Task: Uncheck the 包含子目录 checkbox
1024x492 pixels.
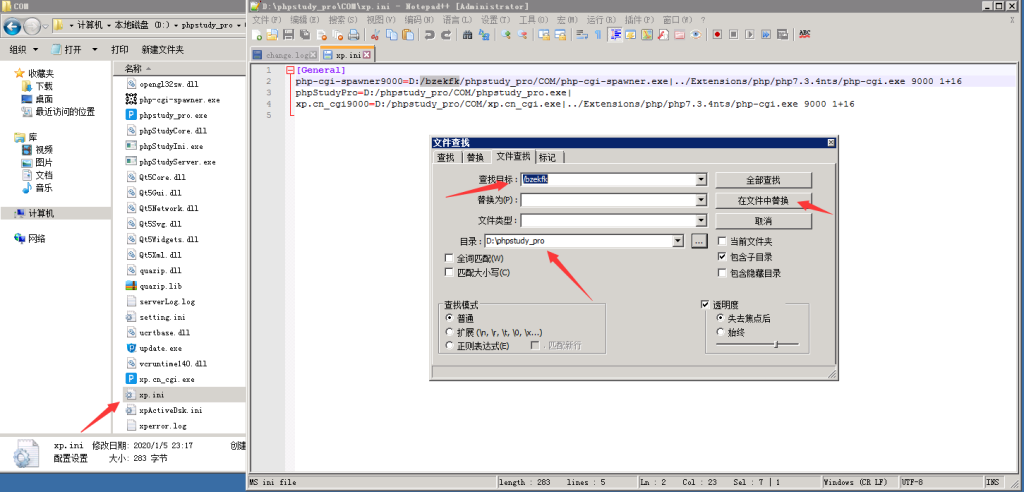Action: pyautogui.click(x=722, y=257)
